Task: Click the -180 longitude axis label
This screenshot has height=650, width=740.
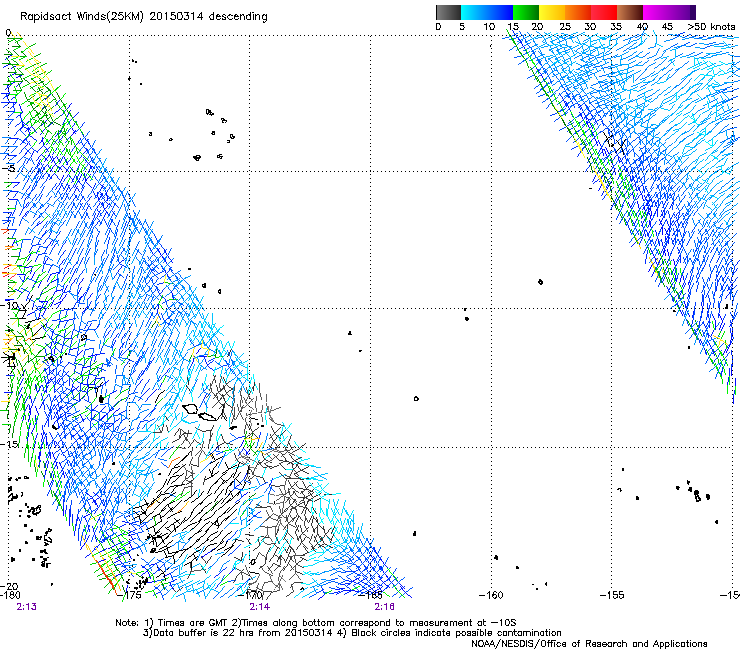Action: point(10,595)
